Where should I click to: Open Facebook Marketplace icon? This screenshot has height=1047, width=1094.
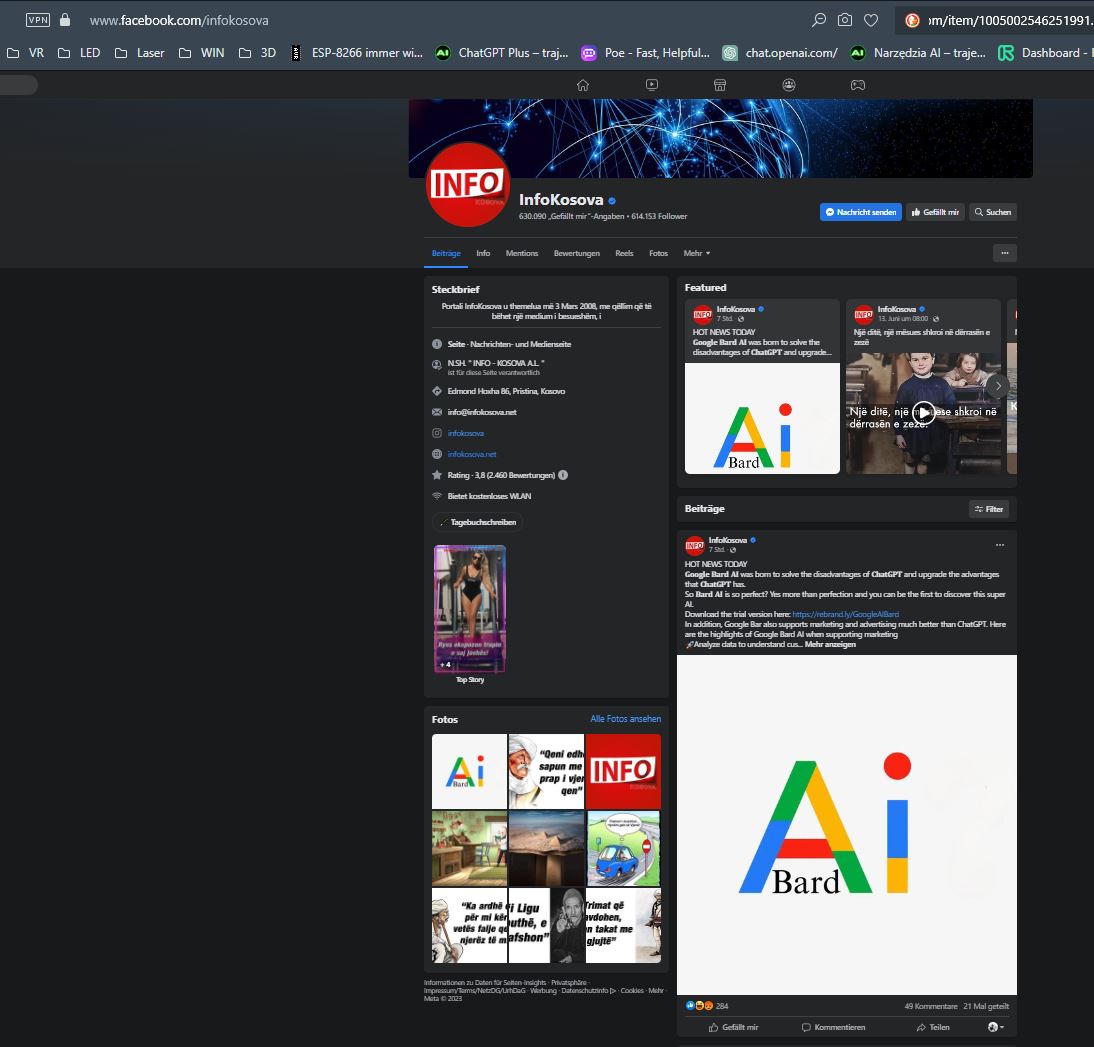click(720, 85)
